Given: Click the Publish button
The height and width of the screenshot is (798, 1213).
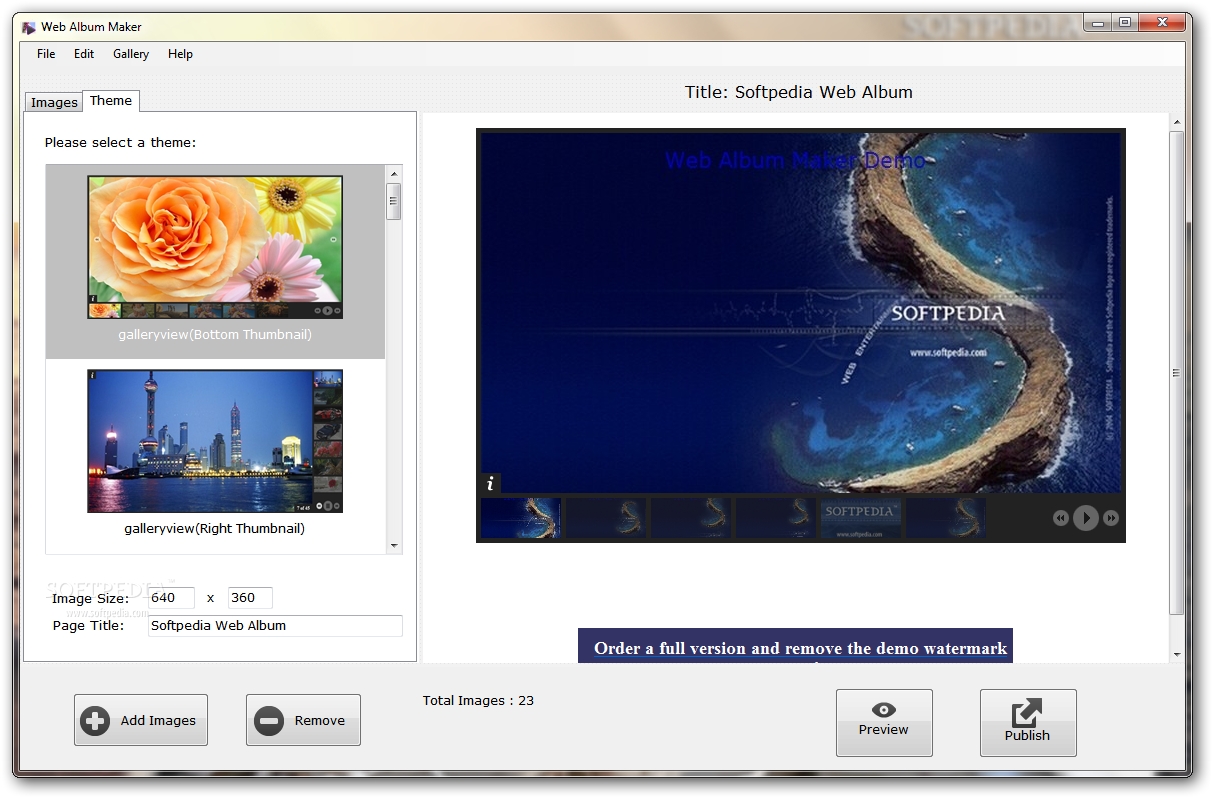Looking at the screenshot, I should [x=1028, y=722].
